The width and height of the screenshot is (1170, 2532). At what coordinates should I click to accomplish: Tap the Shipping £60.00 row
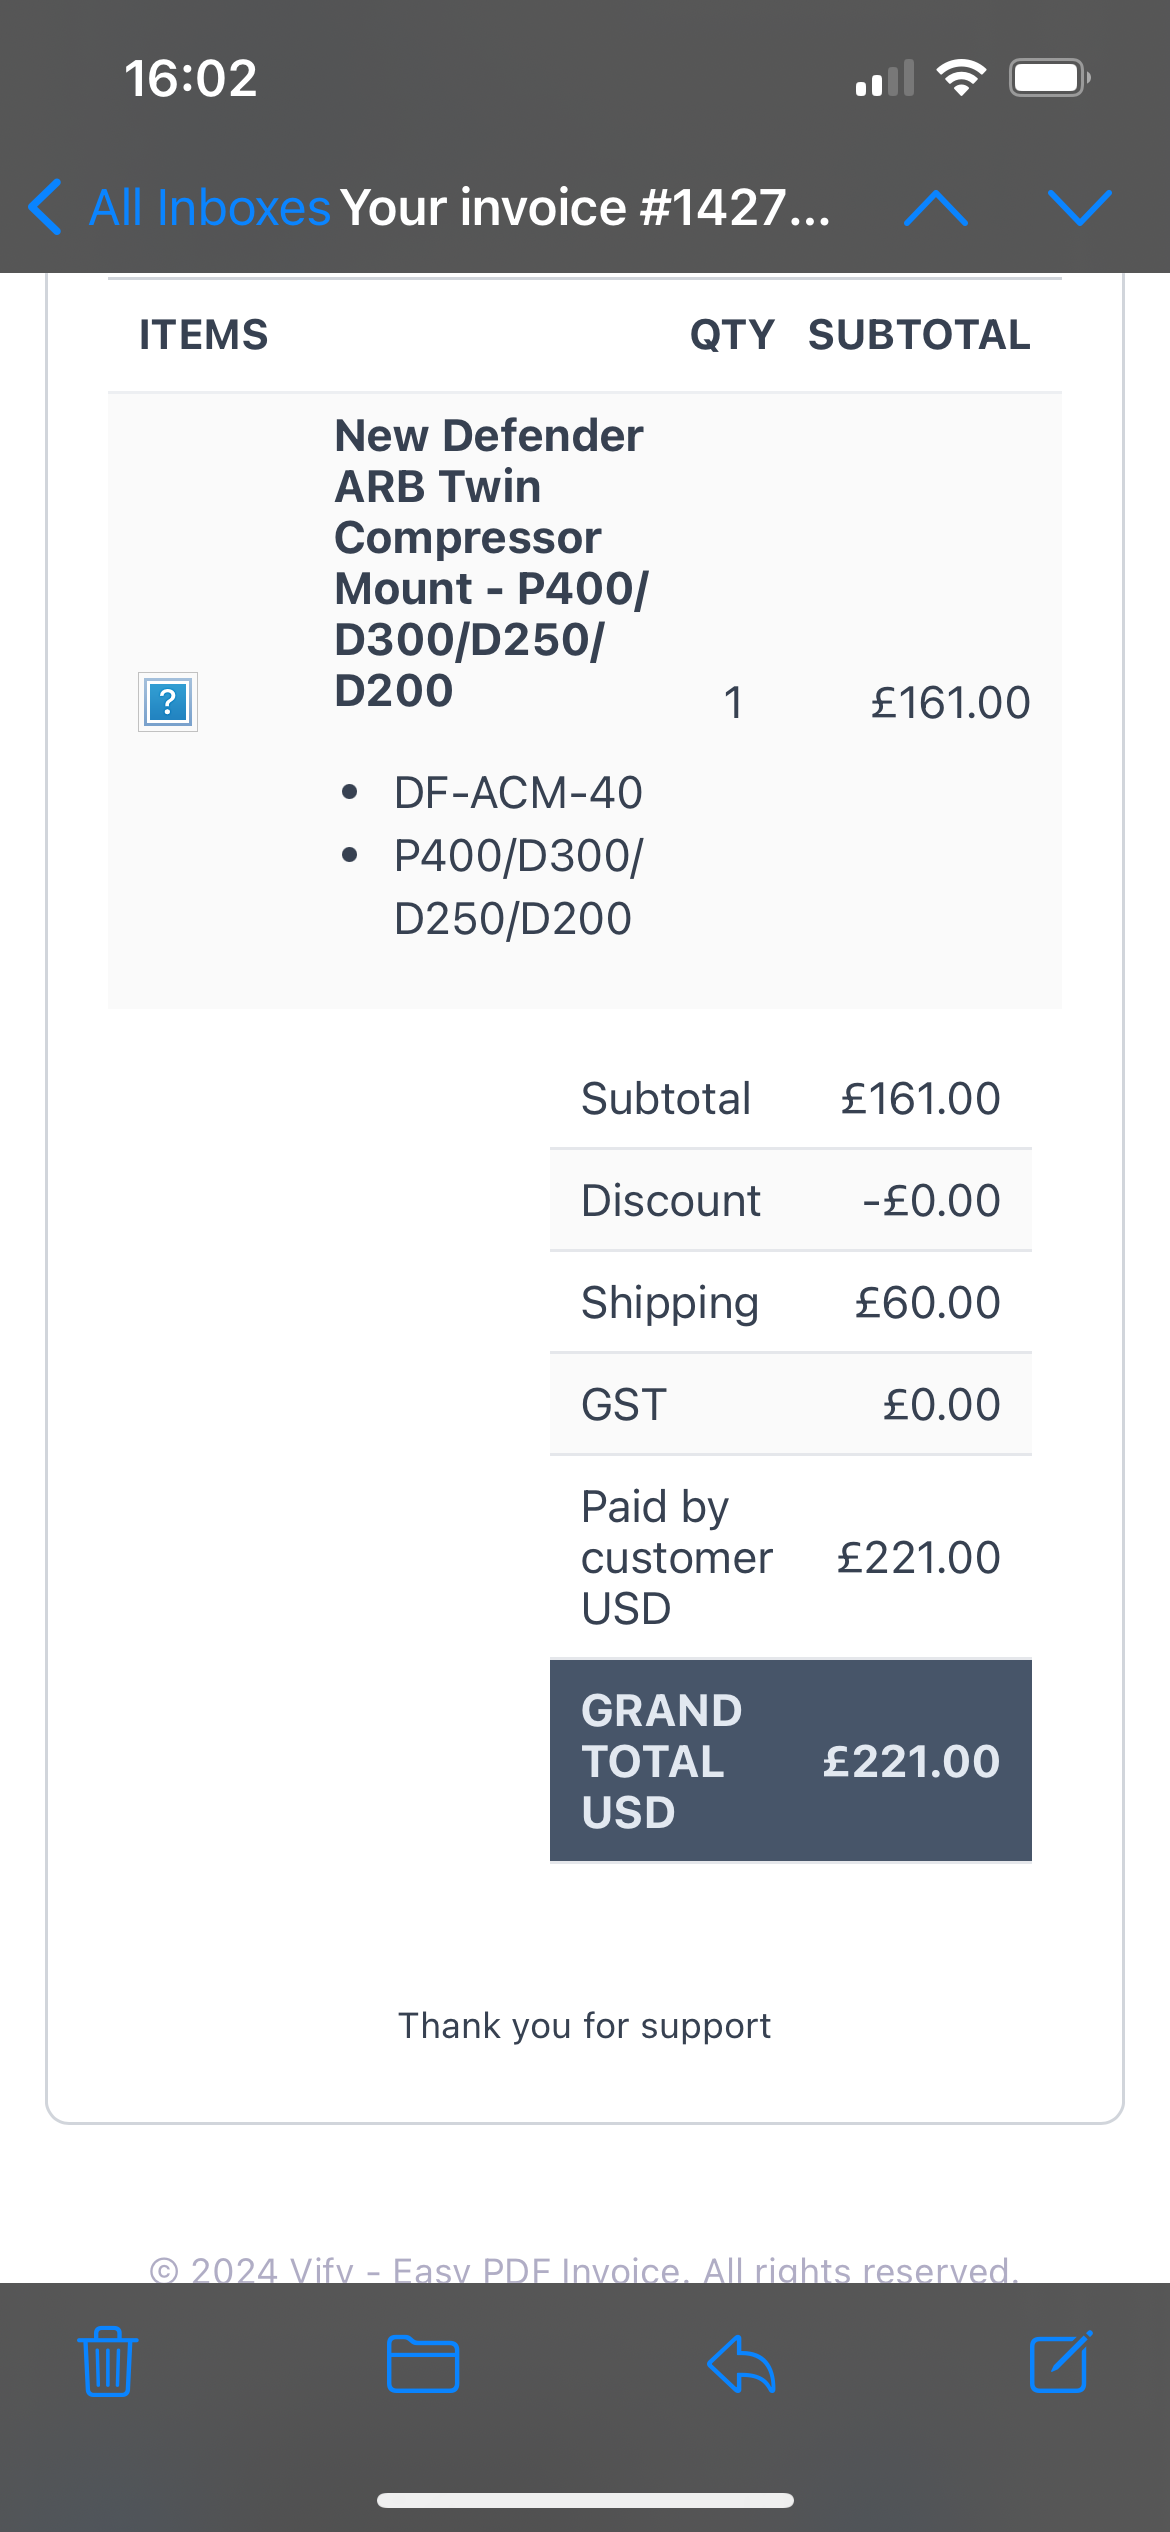[x=791, y=1303]
